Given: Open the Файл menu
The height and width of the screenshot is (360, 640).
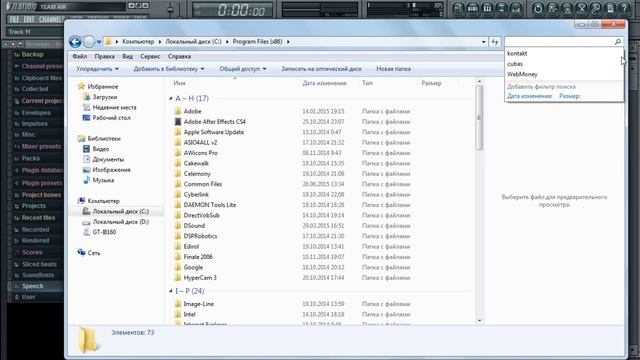Looking at the screenshot, I should tap(80, 56).
